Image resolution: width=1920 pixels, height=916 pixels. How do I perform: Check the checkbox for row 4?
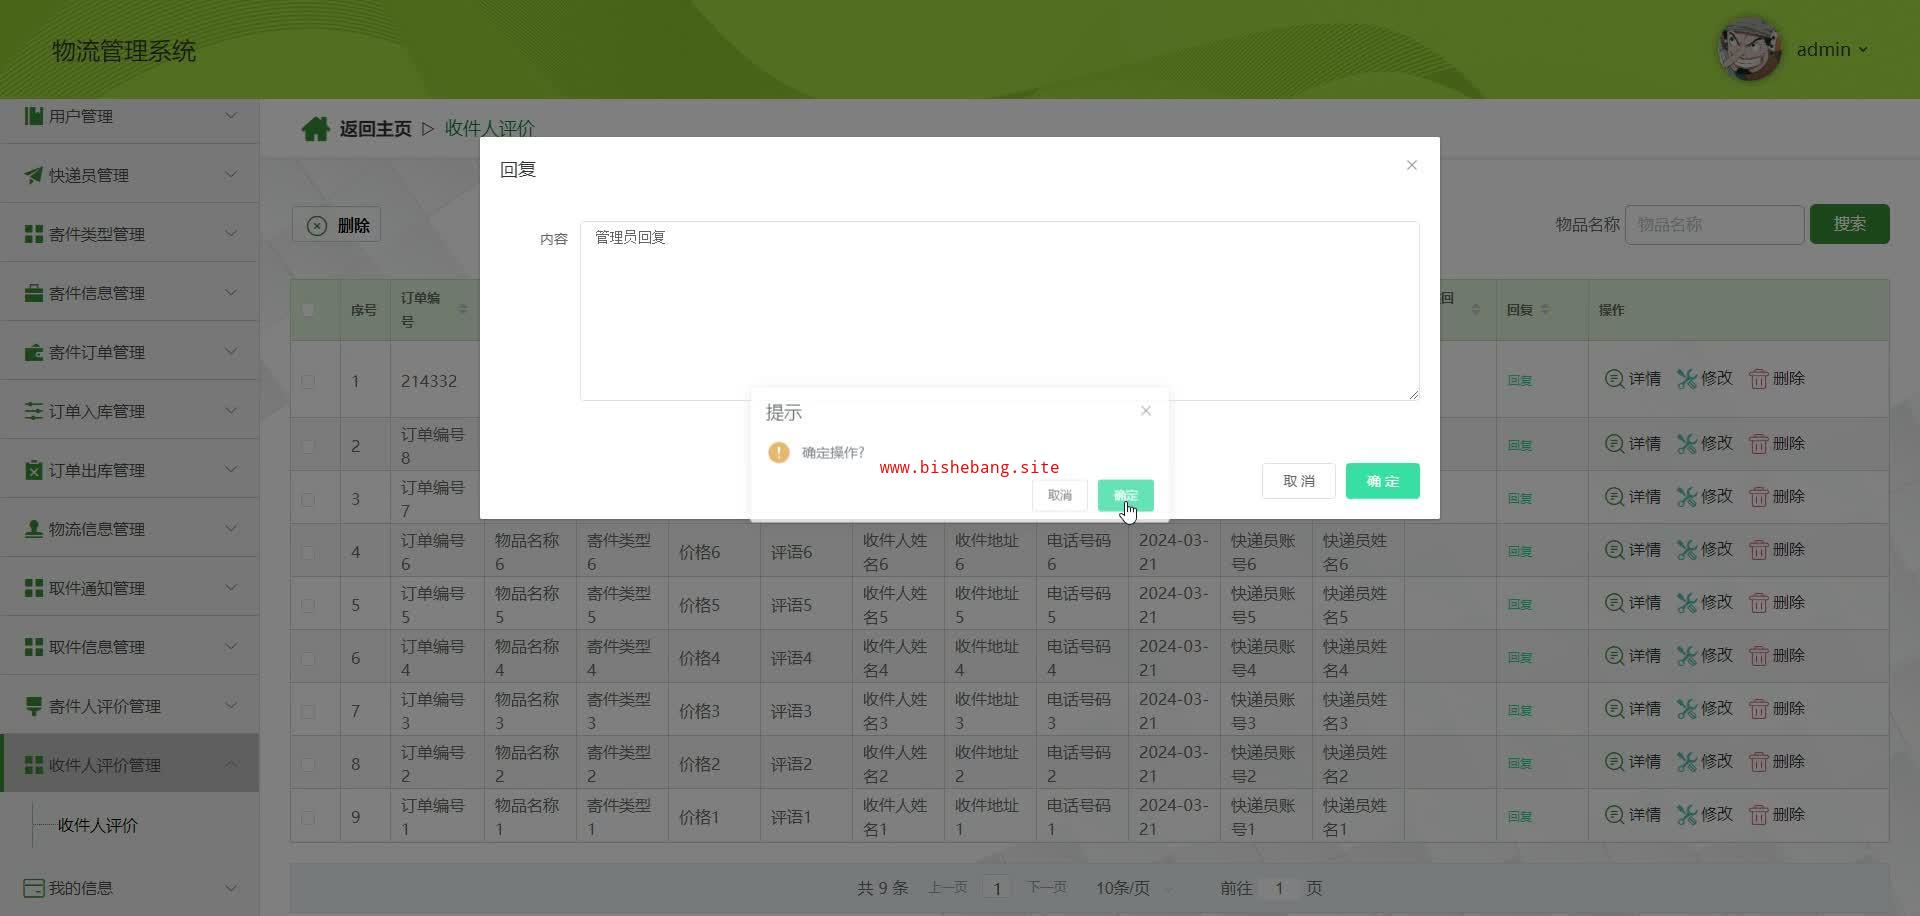pyautogui.click(x=308, y=552)
